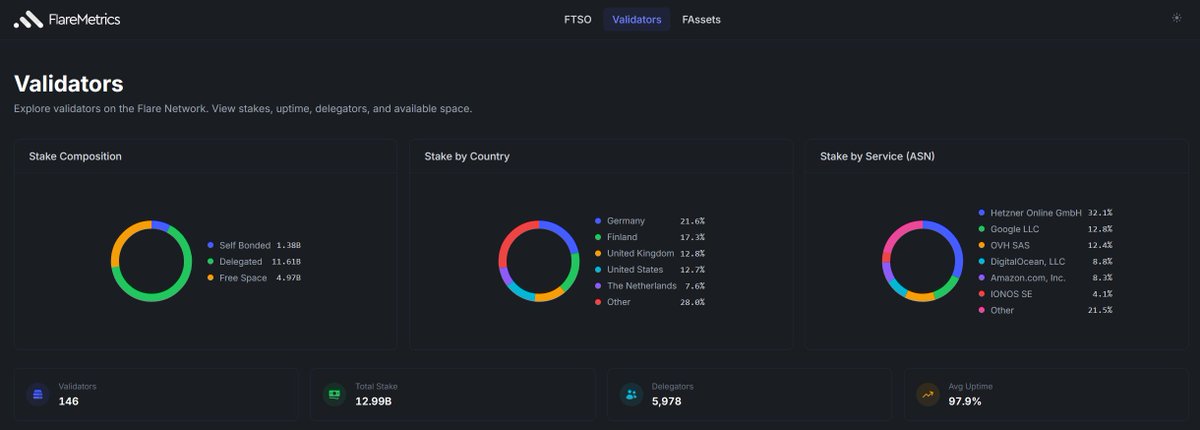Click the United States legend dot
Viewport: 1200px width, 430px height.
pyautogui.click(x=598, y=269)
